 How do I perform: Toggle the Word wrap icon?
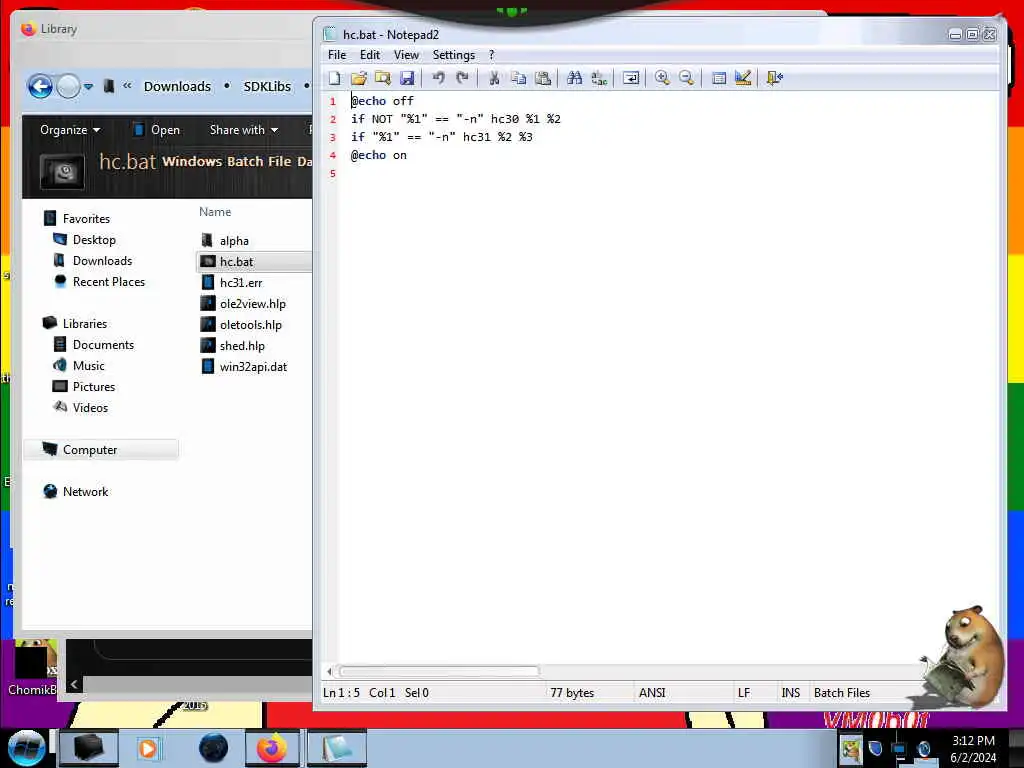click(x=631, y=78)
